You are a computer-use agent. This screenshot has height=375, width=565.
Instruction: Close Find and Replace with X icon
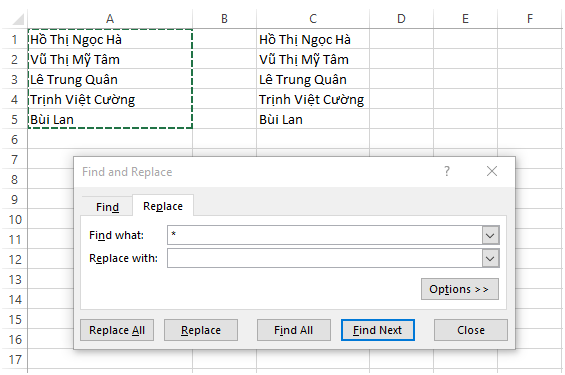point(491,171)
